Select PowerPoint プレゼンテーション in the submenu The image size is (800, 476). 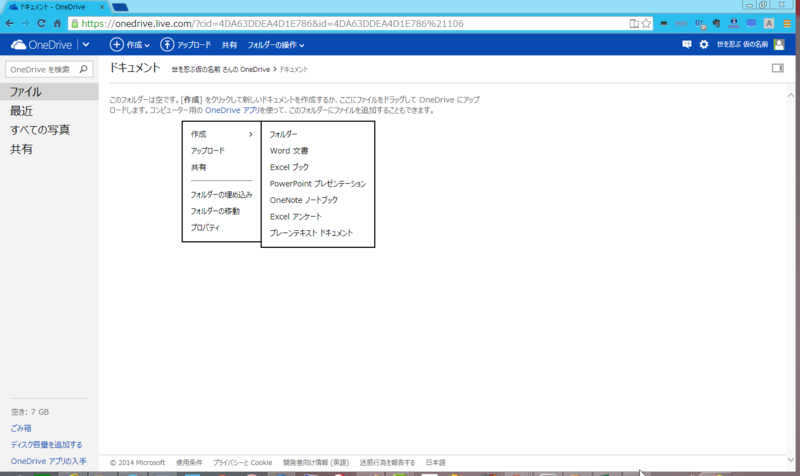(x=318, y=183)
